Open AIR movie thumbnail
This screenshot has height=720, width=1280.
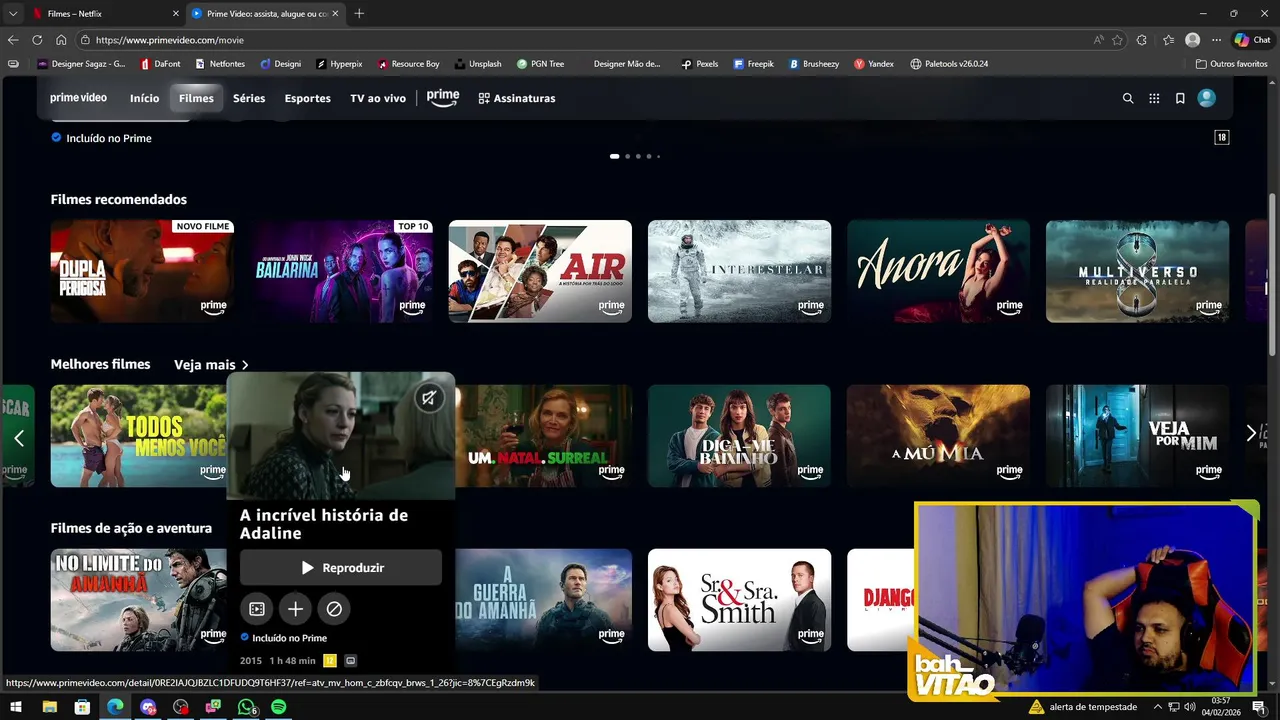(540, 271)
